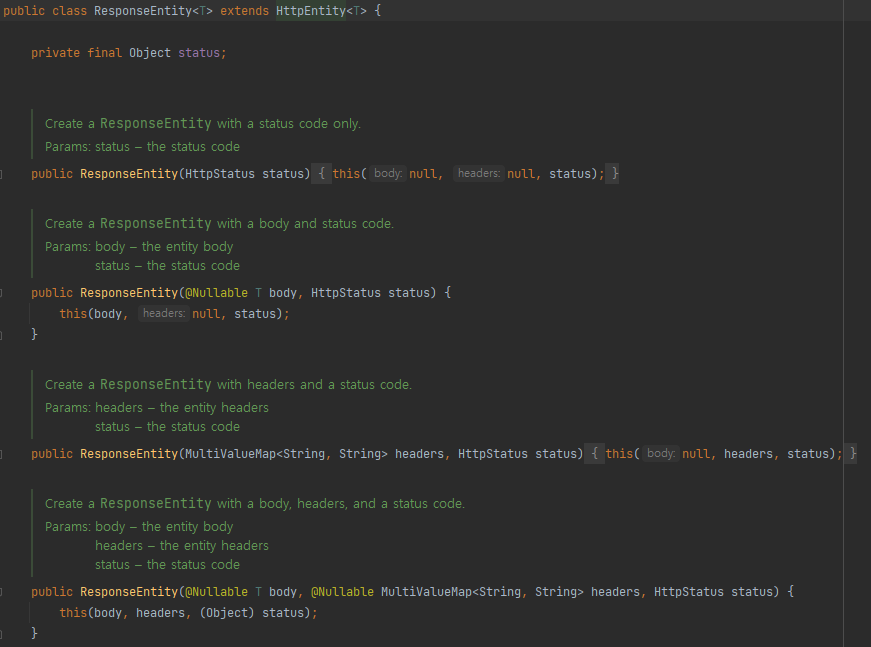Click doc line 'Params: headers – the entity headers'
This screenshot has width=871, height=647.
point(157,408)
